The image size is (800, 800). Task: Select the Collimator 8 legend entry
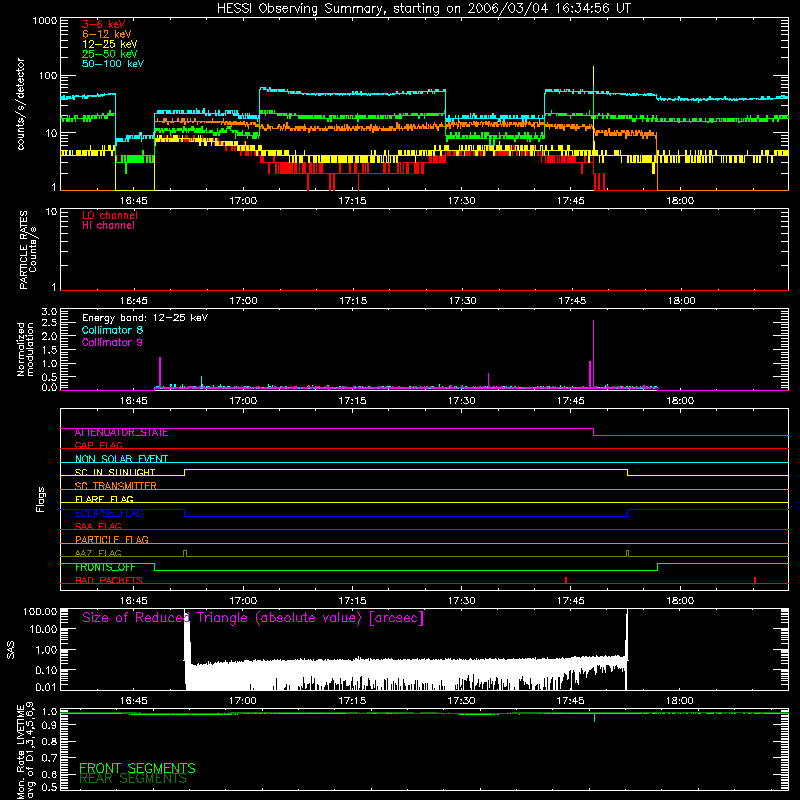pos(112,330)
